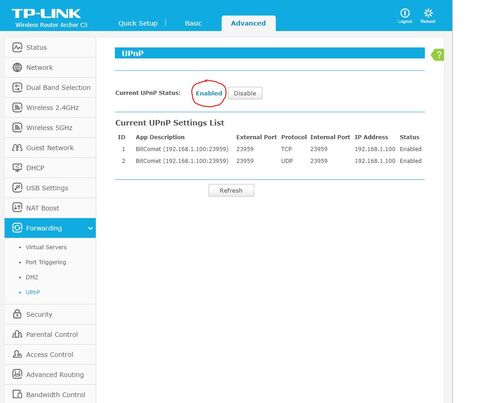The height and width of the screenshot is (403, 480).
Task: Open Advanced Routing menu item
Action: [50, 374]
